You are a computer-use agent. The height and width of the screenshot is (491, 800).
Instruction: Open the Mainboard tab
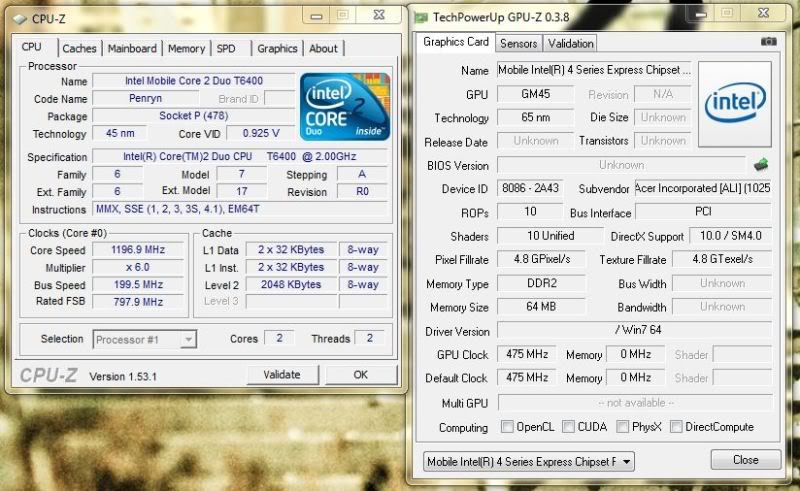pyautogui.click(x=132, y=48)
